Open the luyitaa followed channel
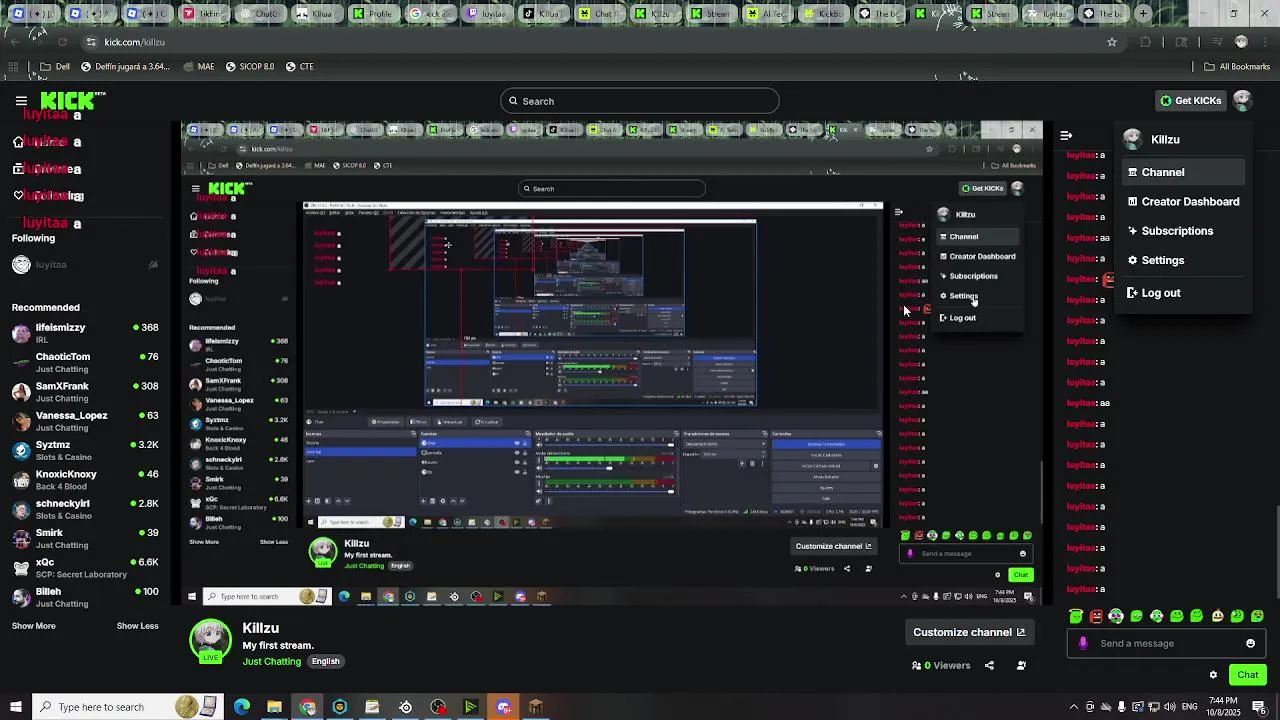Viewport: 1280px width, 720px height. coord(85,265)
